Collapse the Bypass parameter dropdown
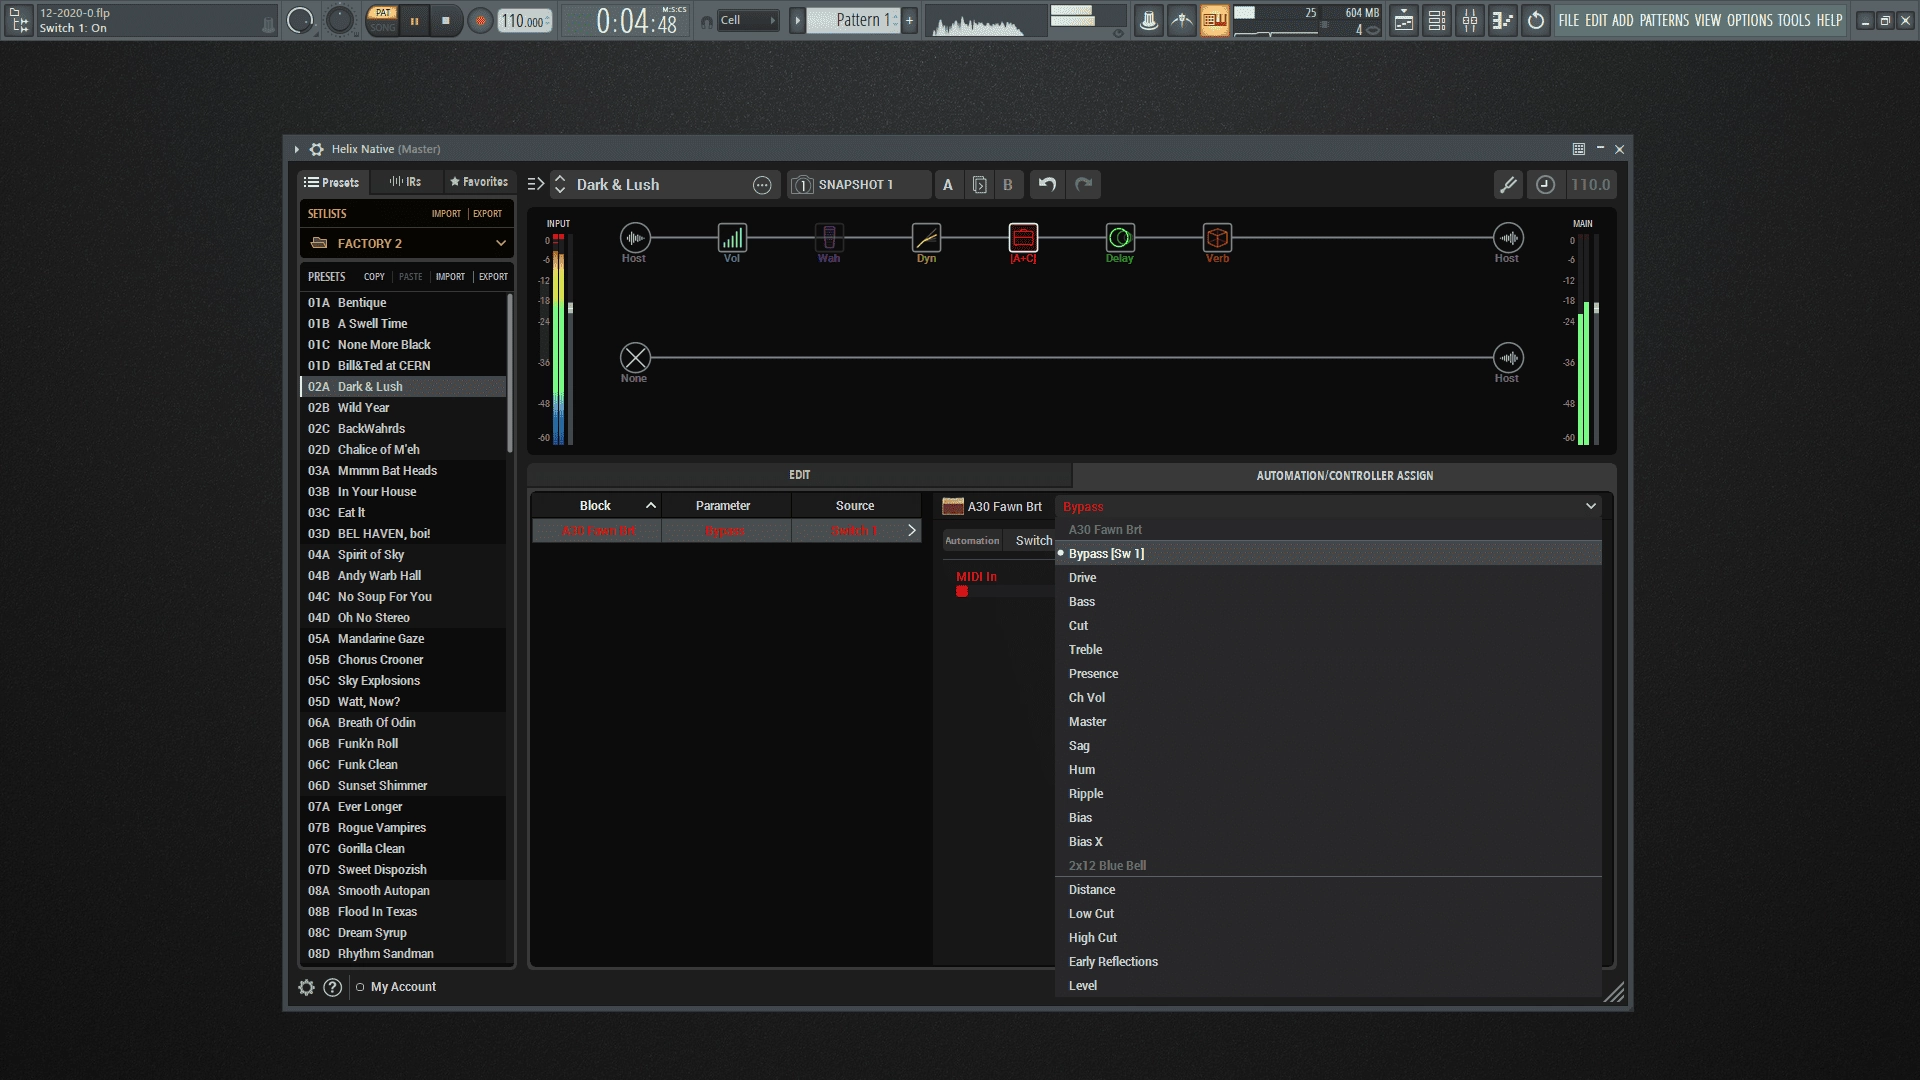The width and height of the screenshot is (1920, 1080). 1591,506
